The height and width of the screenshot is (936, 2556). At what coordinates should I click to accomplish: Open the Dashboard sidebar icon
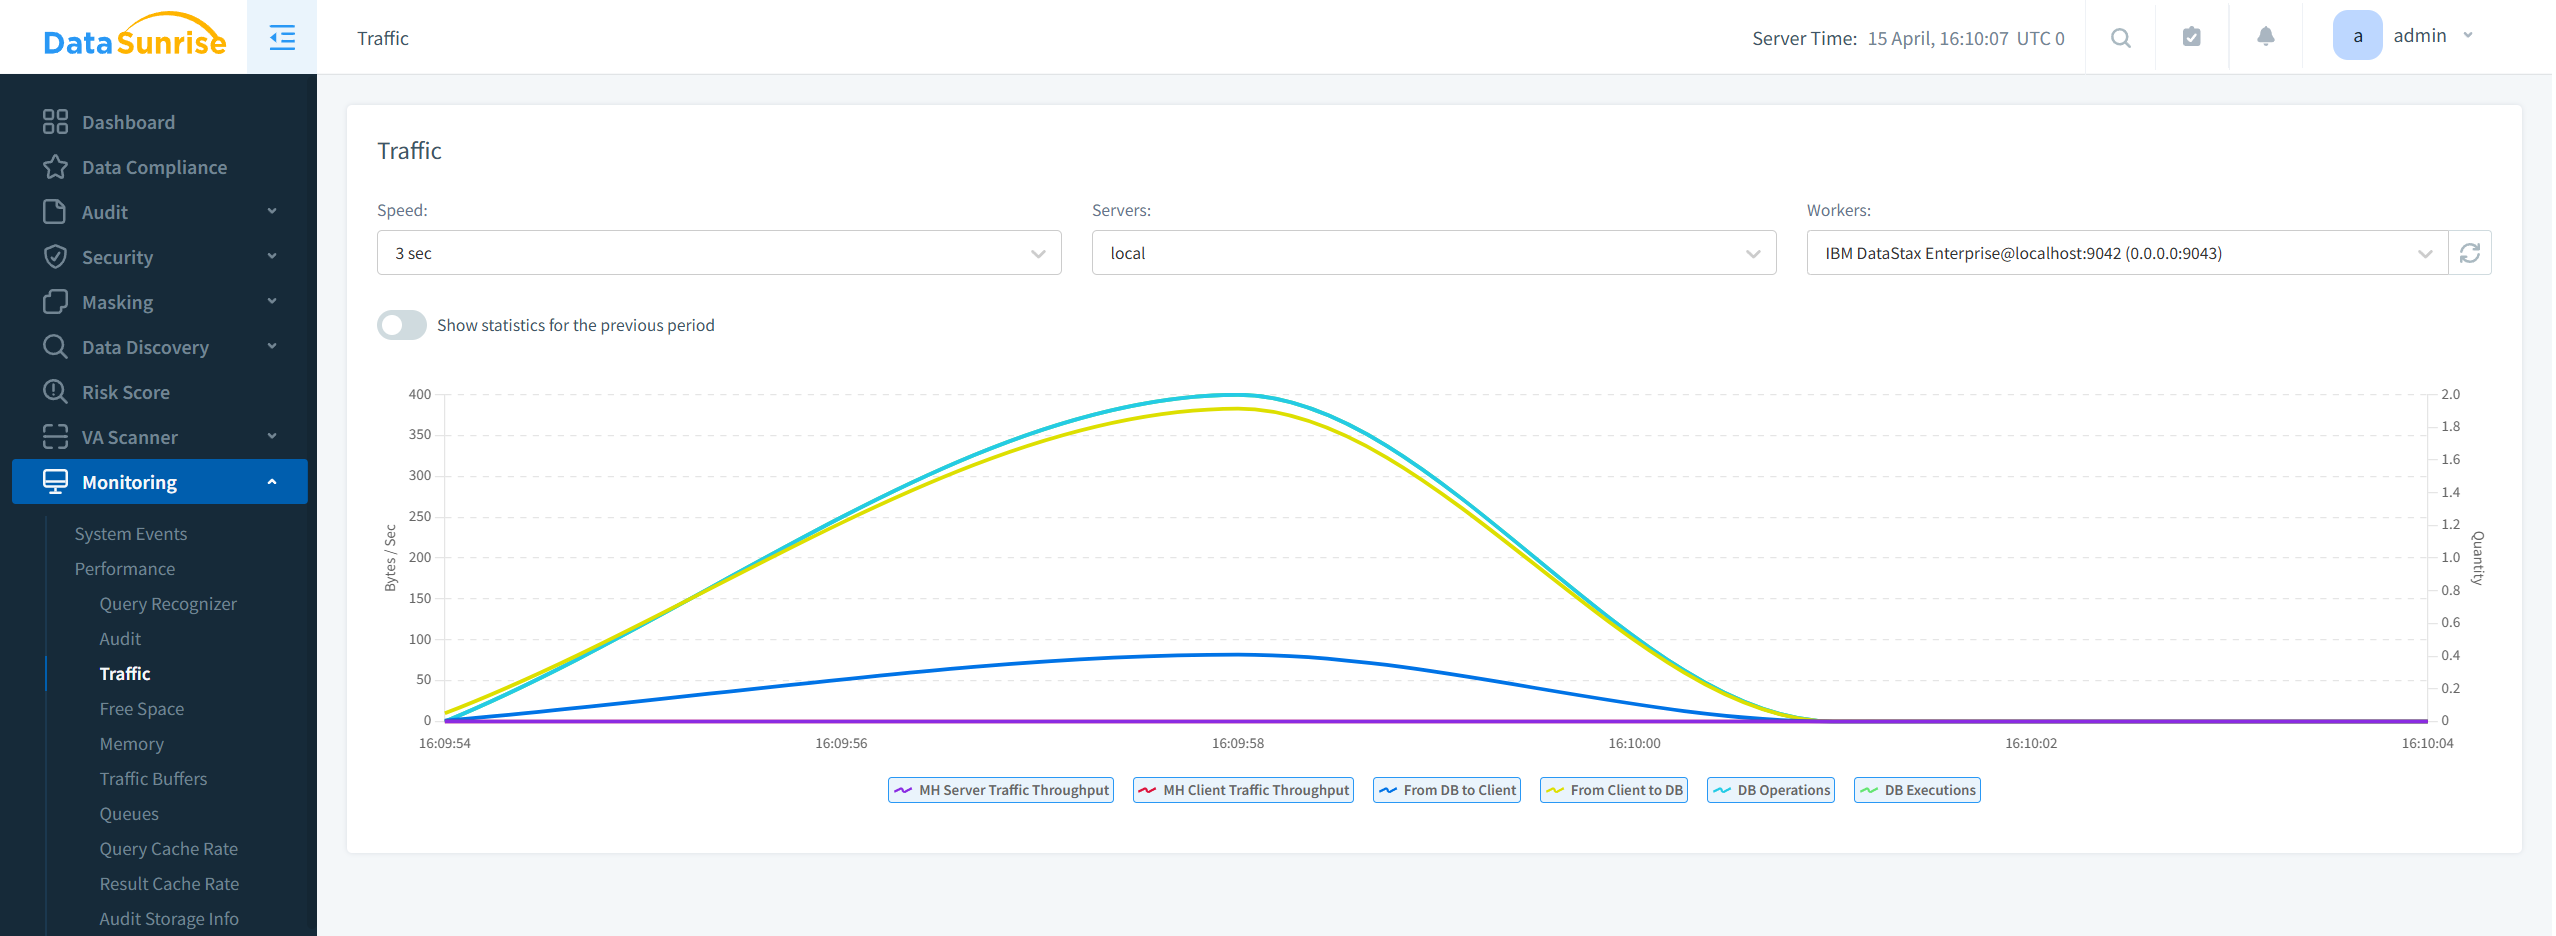point(57,121)
